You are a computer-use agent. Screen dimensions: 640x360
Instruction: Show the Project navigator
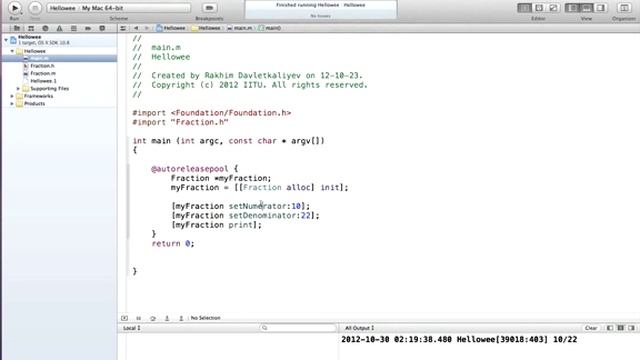(x=17, y=28)
